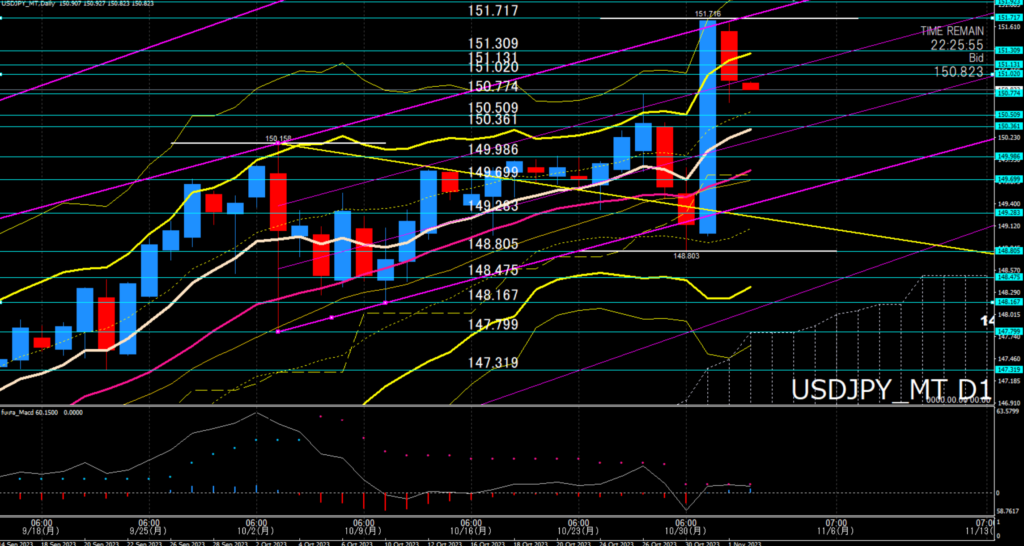The height and width of the screenshot is (546, 1024).
Task: Click the large 148.475 level label
Action: click(493, 270)
